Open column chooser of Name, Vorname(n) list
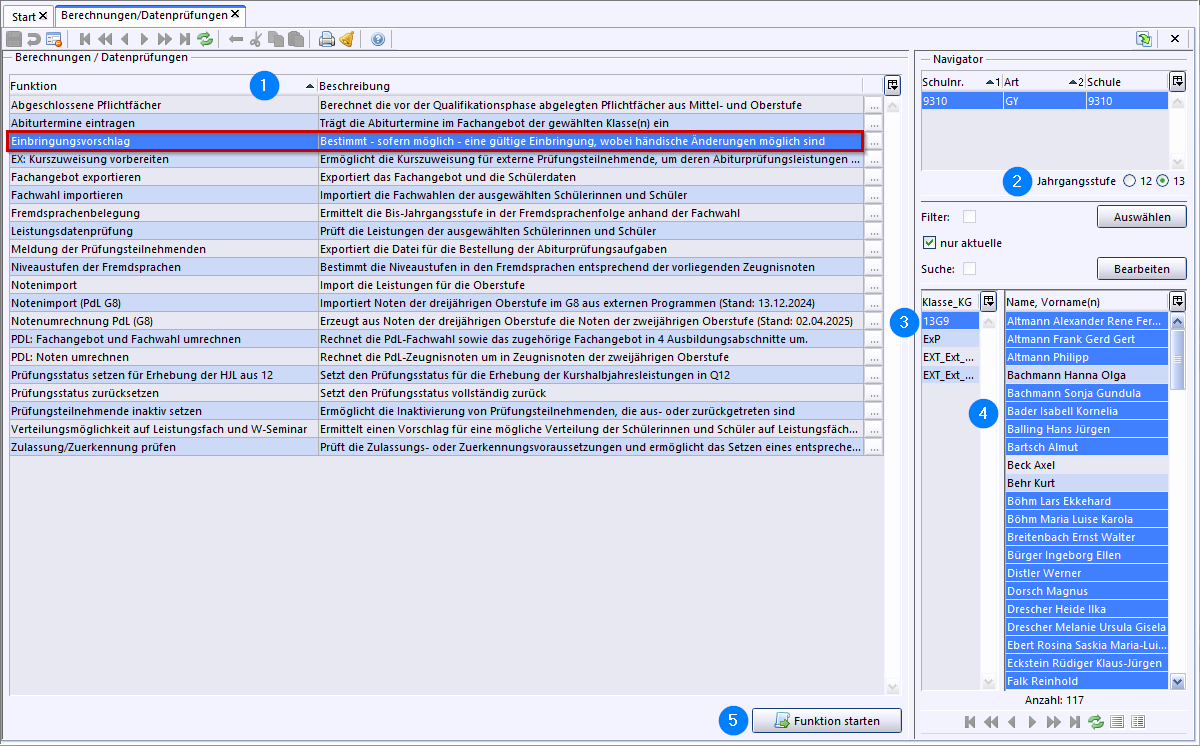The width and height of the screenshot is (1200, 746). pos(1177,301)
